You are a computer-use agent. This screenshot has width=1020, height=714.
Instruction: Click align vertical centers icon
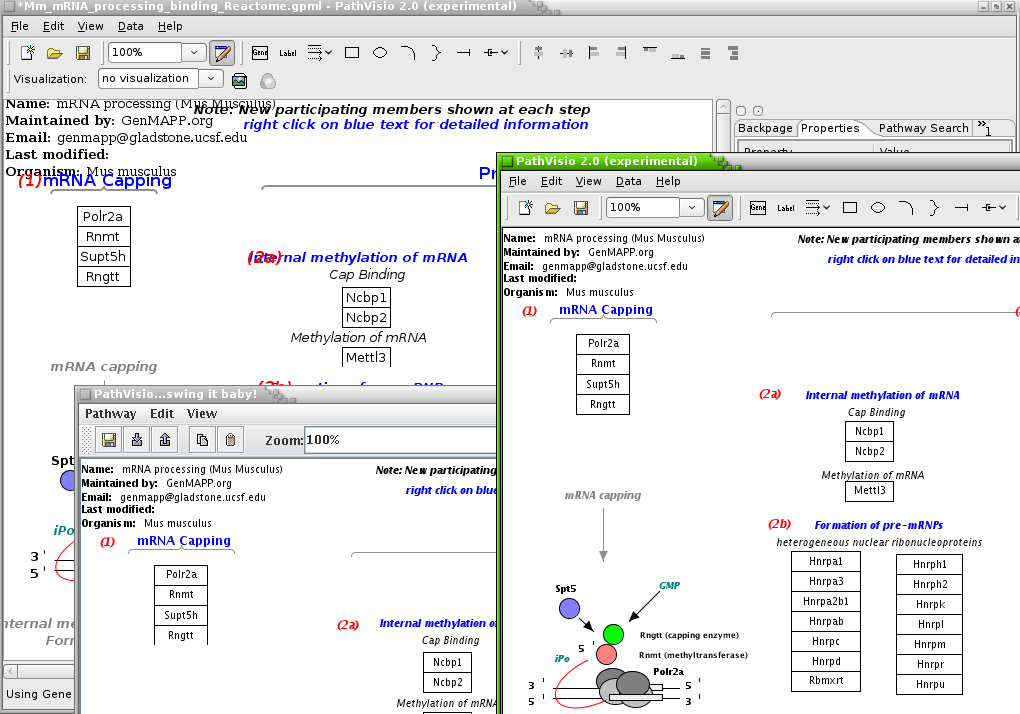point(538,53)
